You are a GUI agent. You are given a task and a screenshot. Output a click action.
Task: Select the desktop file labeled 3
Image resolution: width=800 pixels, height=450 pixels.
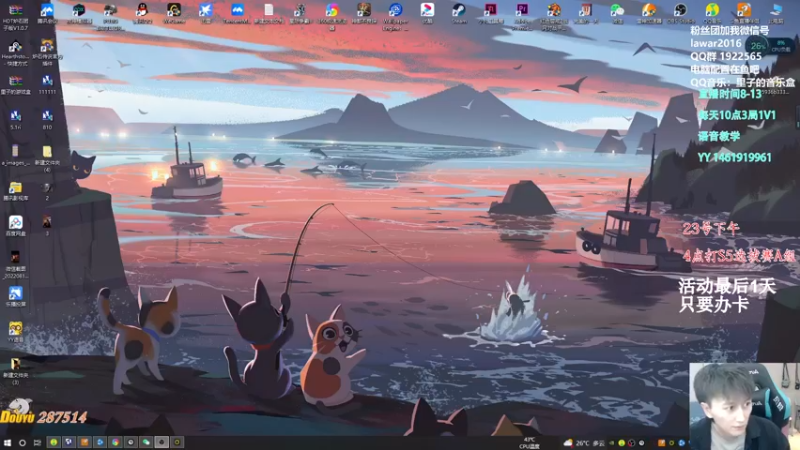(47, 224)
